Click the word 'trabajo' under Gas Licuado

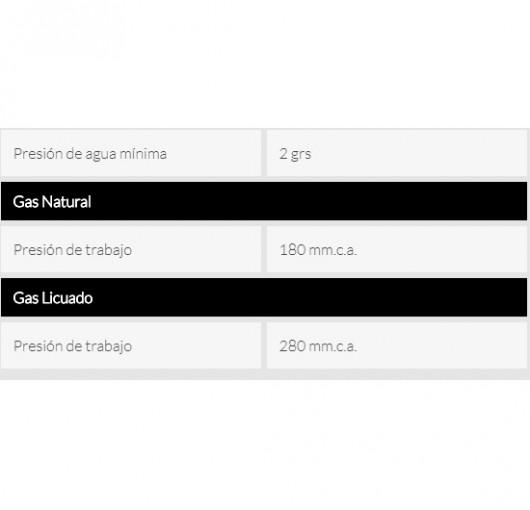[108, 346]
